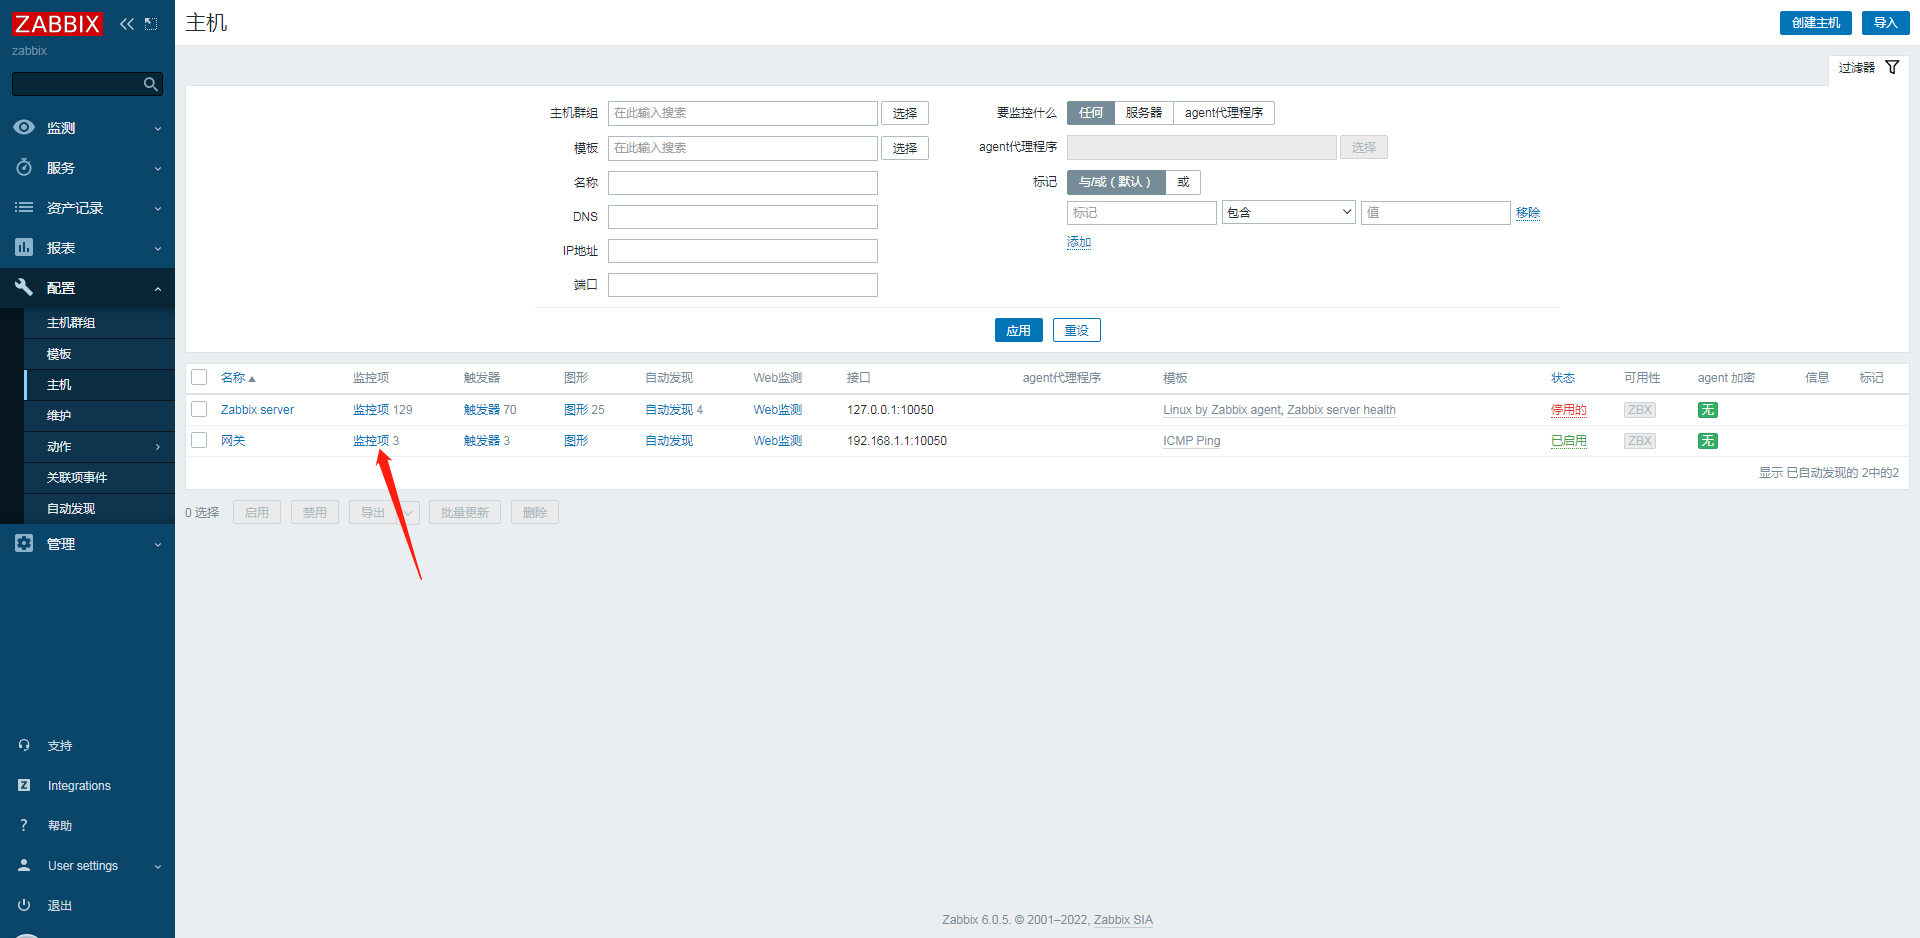Click the list icon for 资产记录

click(x=24, y=207)
